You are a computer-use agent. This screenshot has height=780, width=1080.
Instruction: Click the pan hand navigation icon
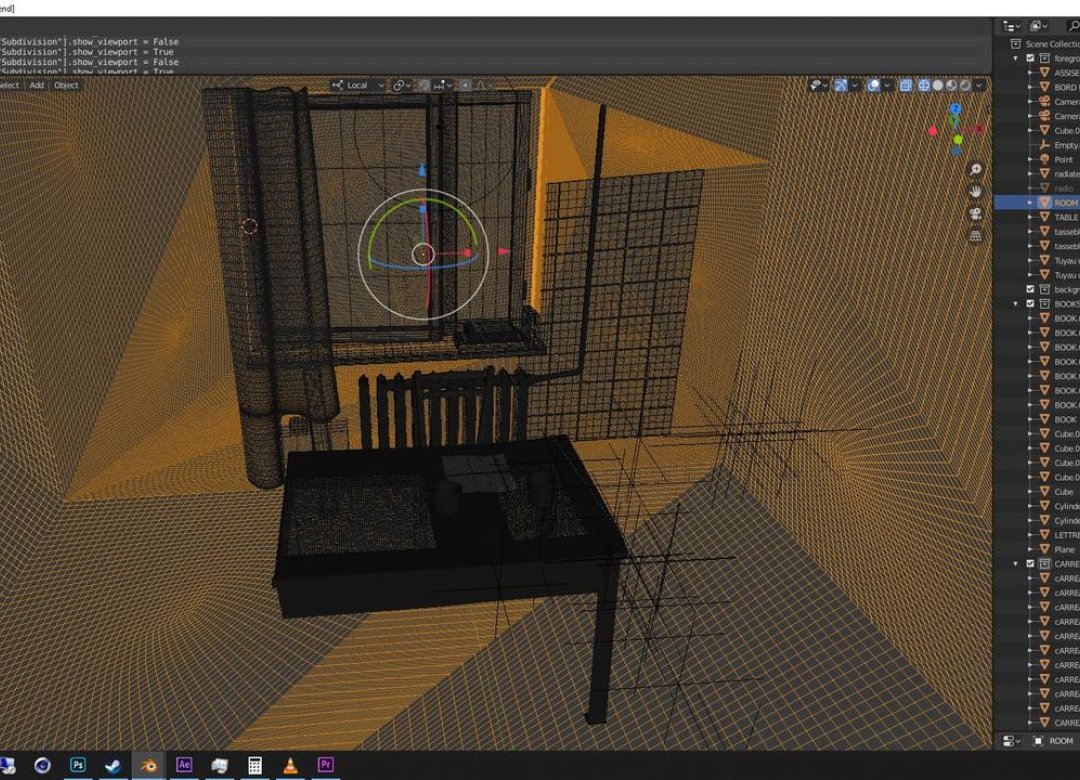[x=975, y=192]
